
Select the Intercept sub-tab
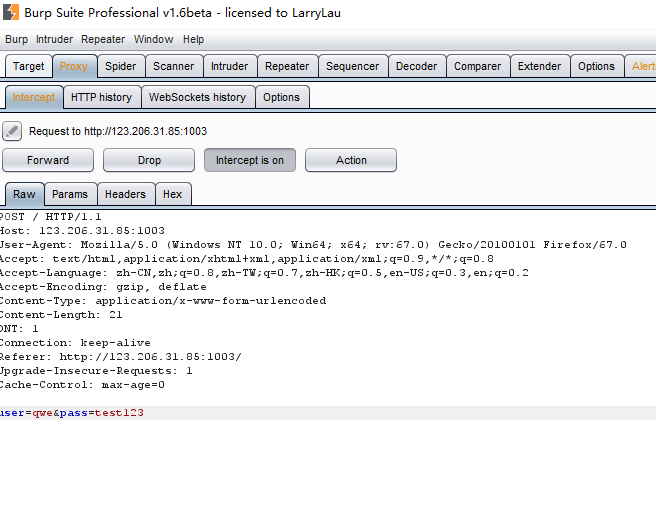tap(34, 97)
